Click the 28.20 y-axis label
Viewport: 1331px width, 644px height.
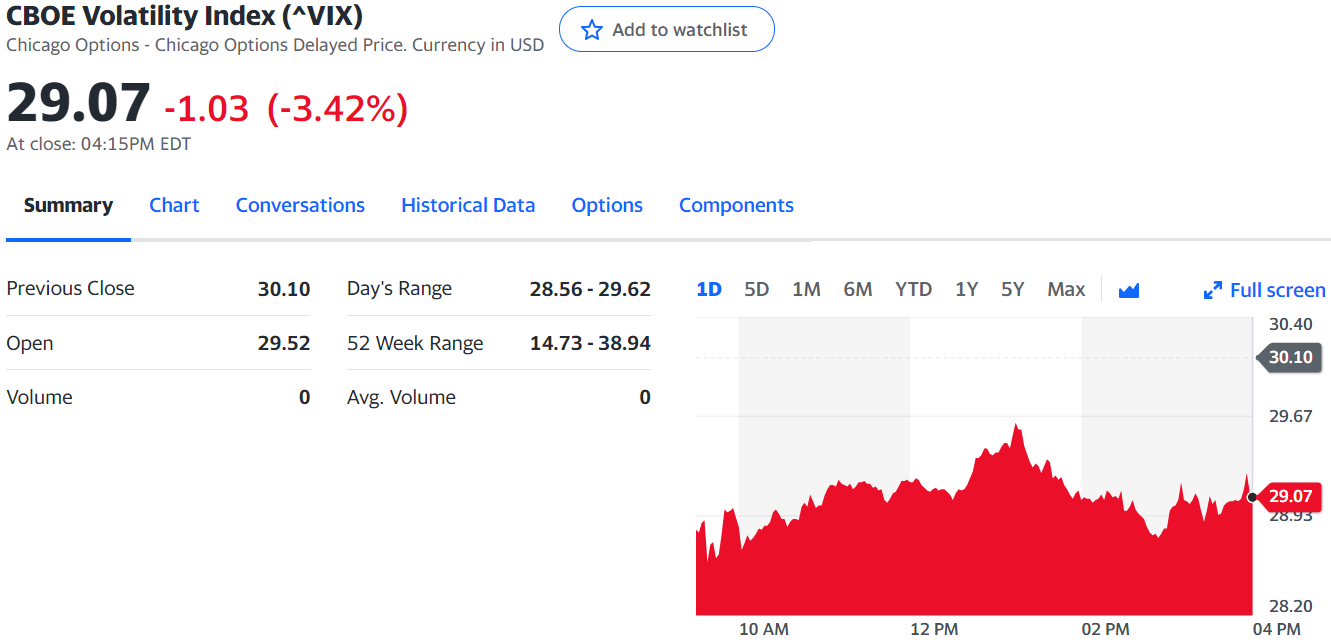pos(1290,606)
